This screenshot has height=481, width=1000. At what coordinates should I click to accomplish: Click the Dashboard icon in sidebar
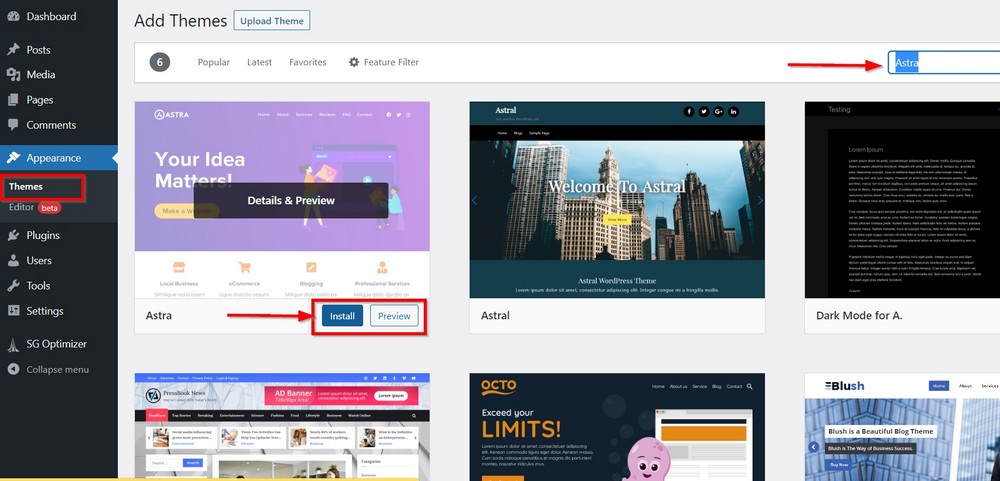click(13, 17)
